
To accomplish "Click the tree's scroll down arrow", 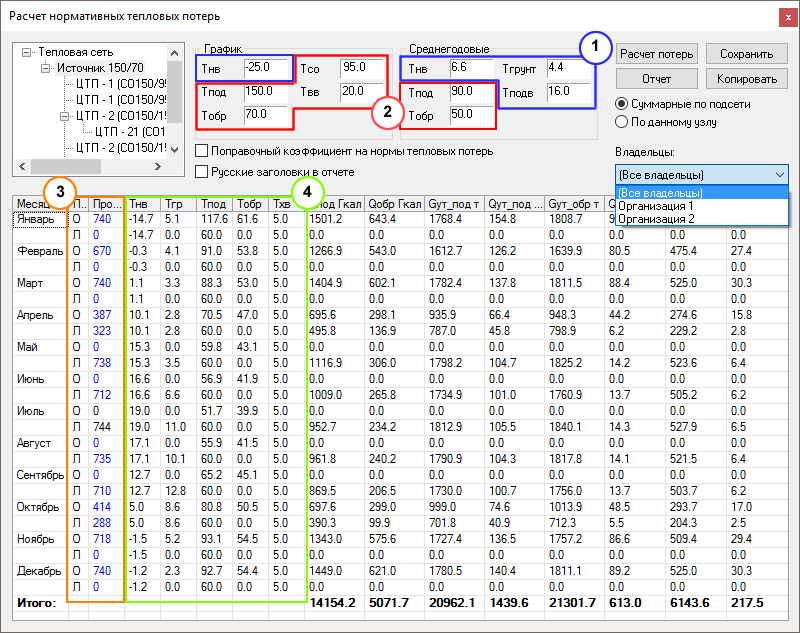I will 175,148.
